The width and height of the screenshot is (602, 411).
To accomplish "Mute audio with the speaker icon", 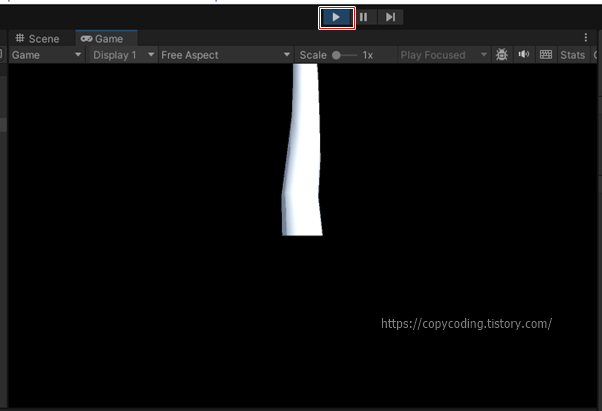I will click(x=524, y=54).
